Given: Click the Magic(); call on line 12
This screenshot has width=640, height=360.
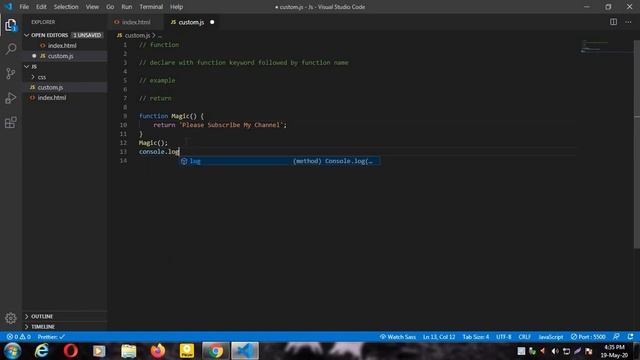Looking at the screenshot, I should 153,142.
